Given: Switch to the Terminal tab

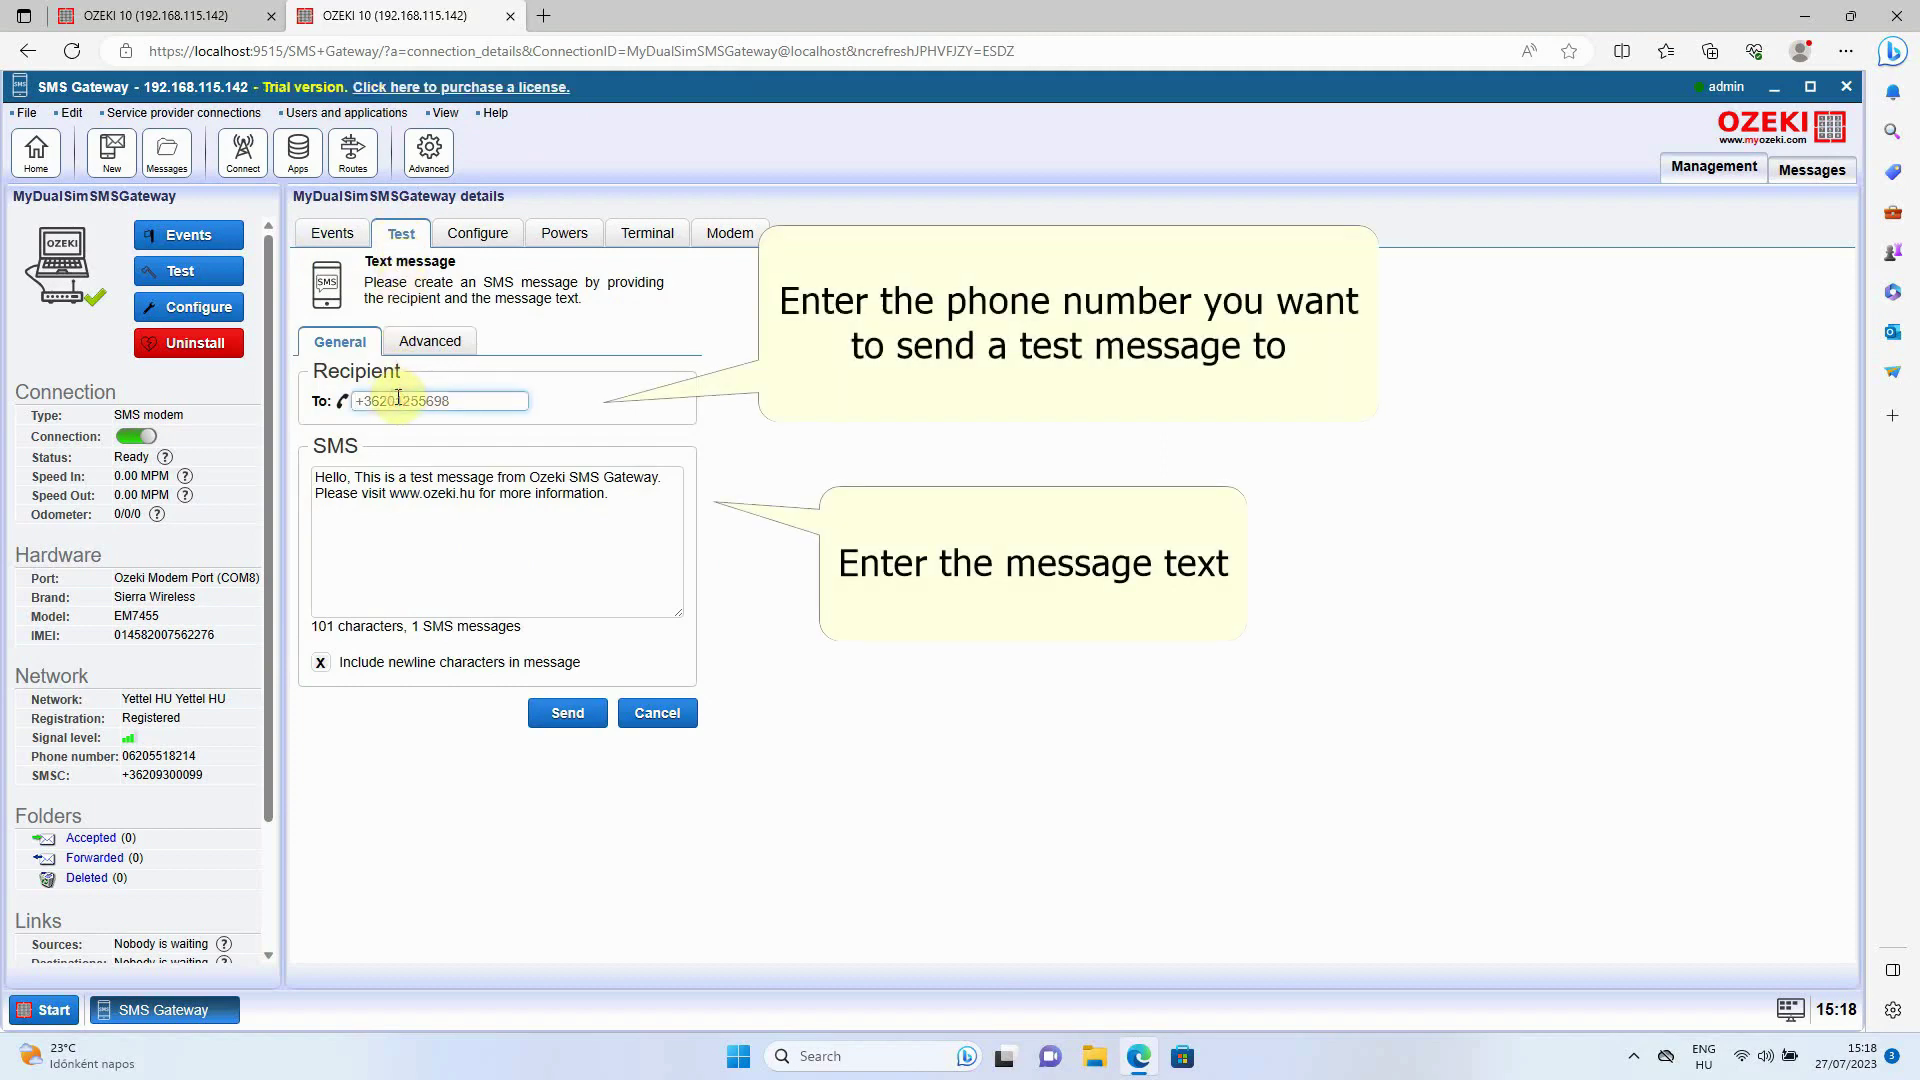Looking at the screenshot, I should point(647,233).
